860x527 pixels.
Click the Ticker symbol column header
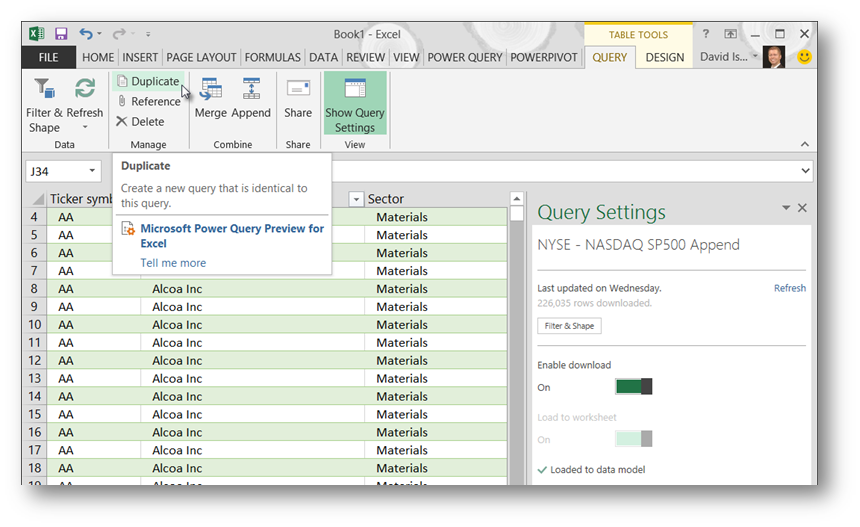[x=81, y=199]
